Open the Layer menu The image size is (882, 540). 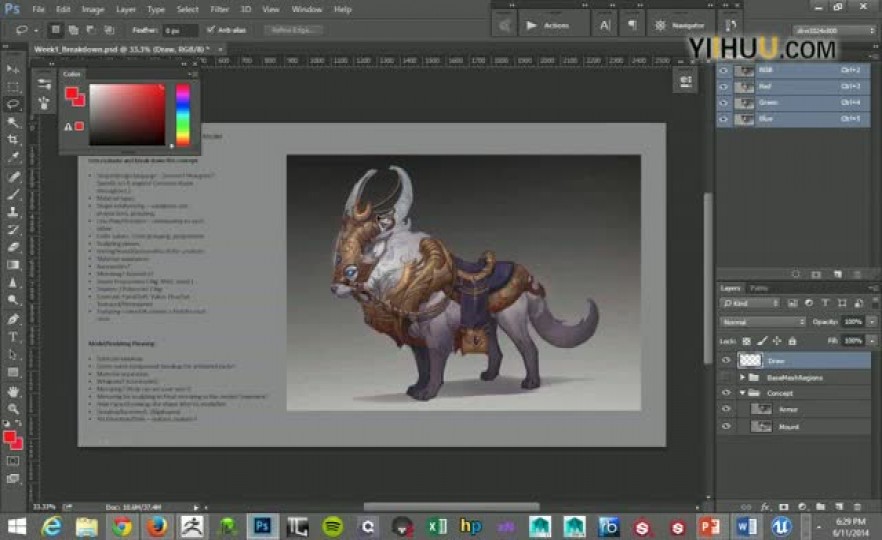pos(125,10)
